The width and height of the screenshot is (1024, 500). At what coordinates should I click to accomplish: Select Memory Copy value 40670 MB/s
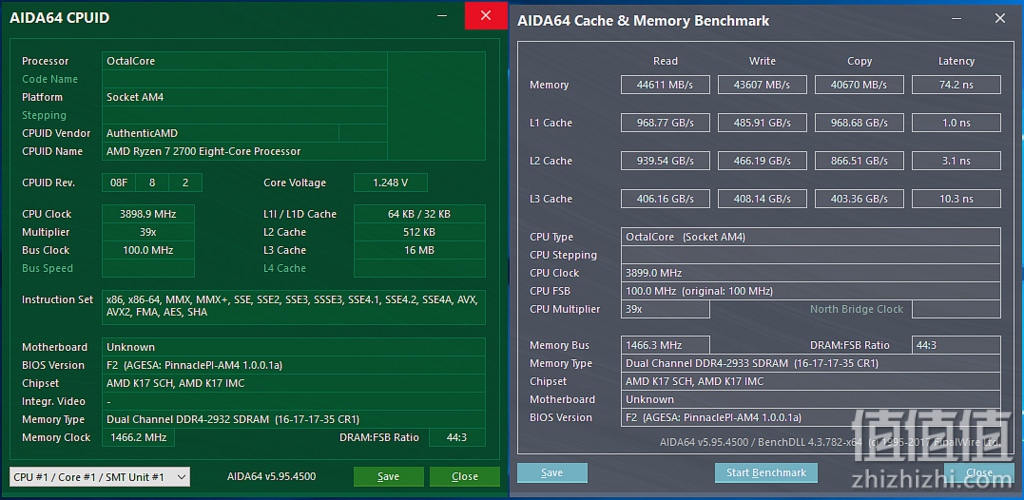point(859,85)
